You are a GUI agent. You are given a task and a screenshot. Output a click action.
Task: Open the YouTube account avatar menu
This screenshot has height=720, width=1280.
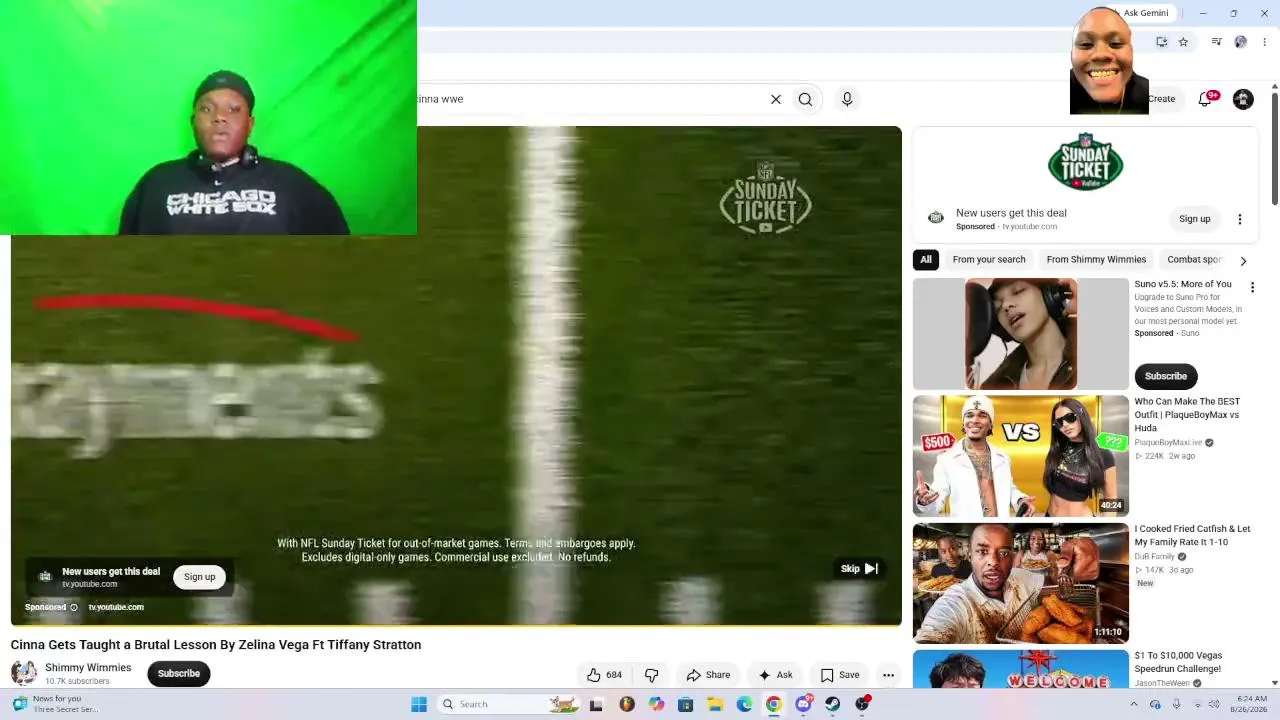coord(1243,99)
